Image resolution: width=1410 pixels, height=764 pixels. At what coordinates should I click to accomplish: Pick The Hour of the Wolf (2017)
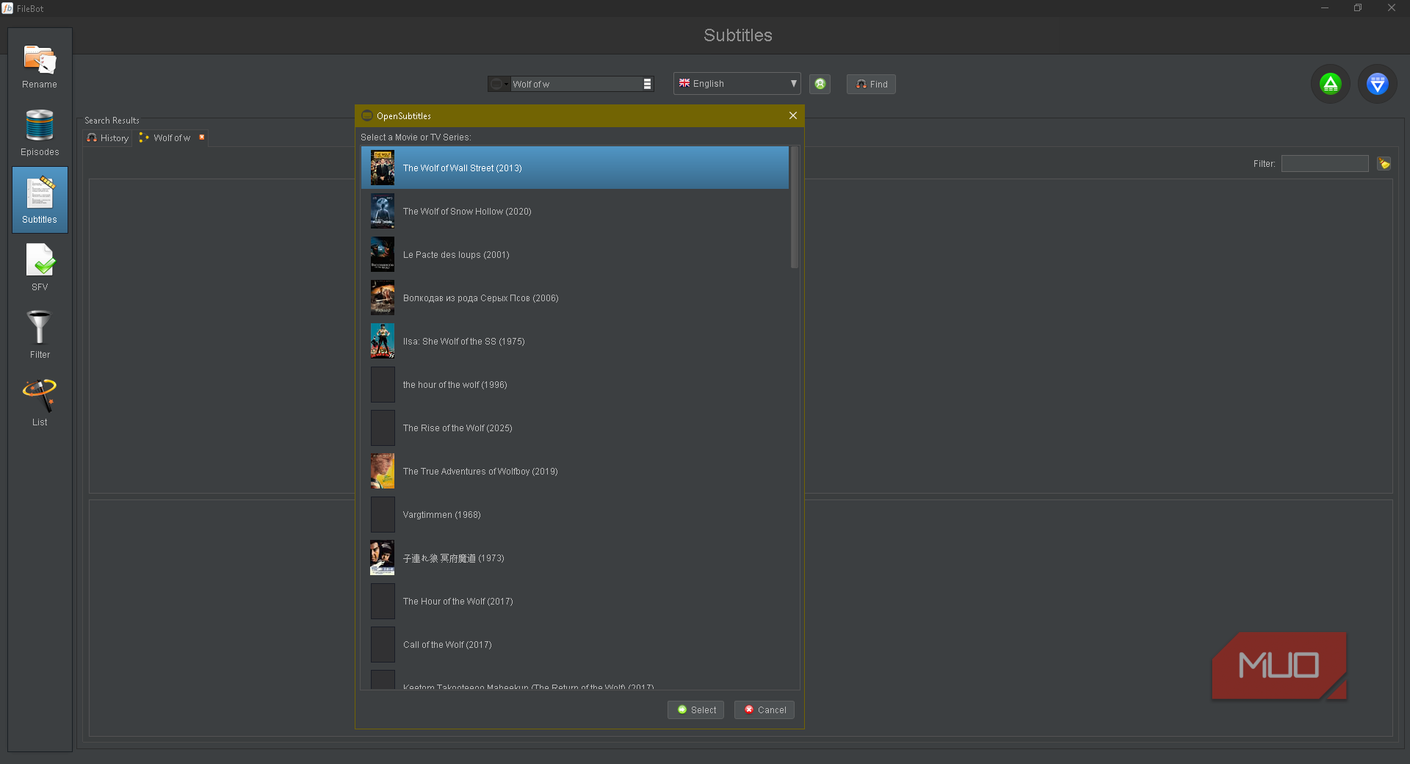point(575,601)
